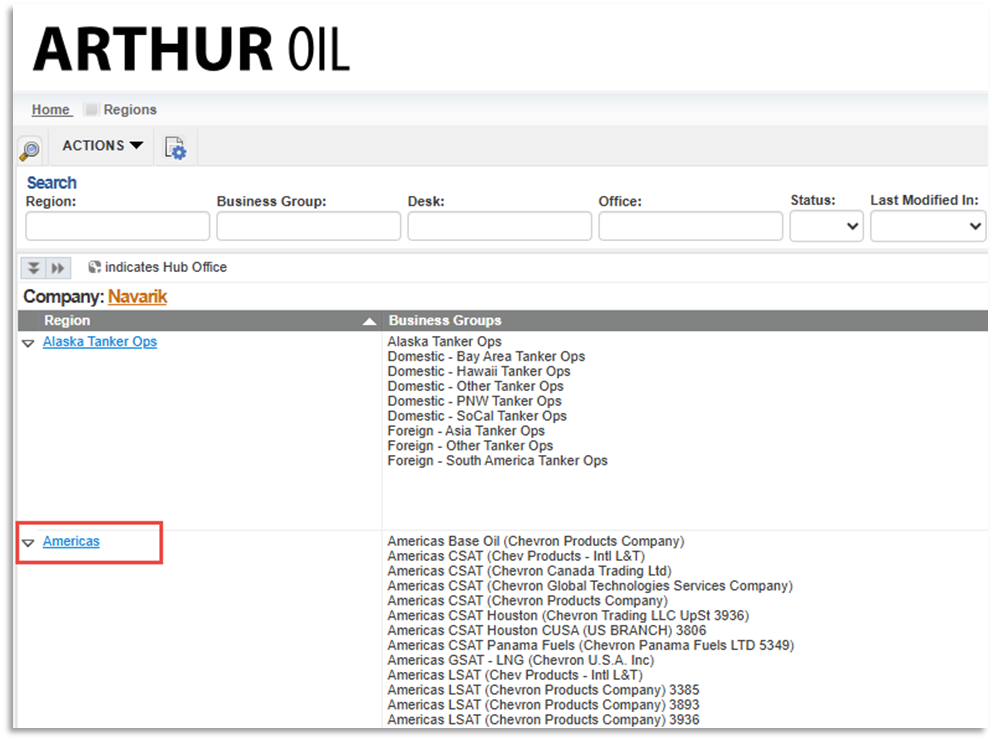Image resolution: width=992 pixels, height=741 pixels.
Task: Go to the Home breadcrumb link
Action: pos(51,109)
